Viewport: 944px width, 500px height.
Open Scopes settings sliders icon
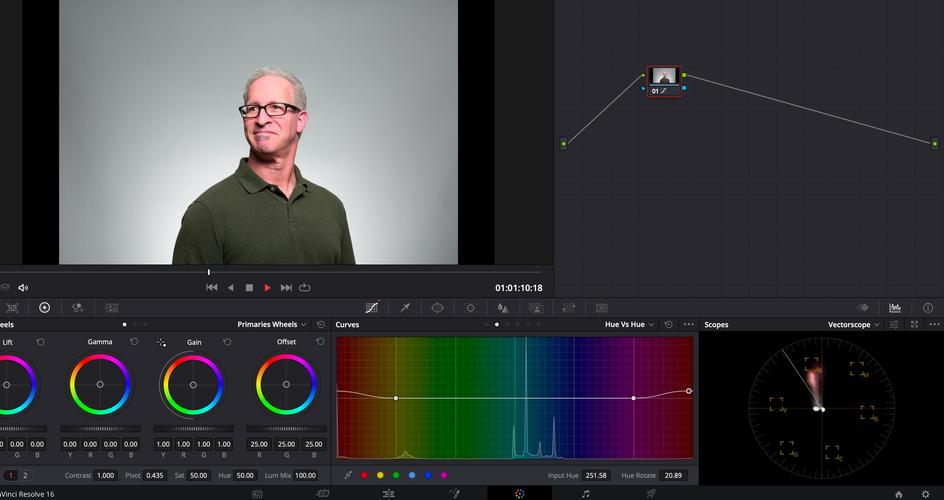[x=895, y=324]
